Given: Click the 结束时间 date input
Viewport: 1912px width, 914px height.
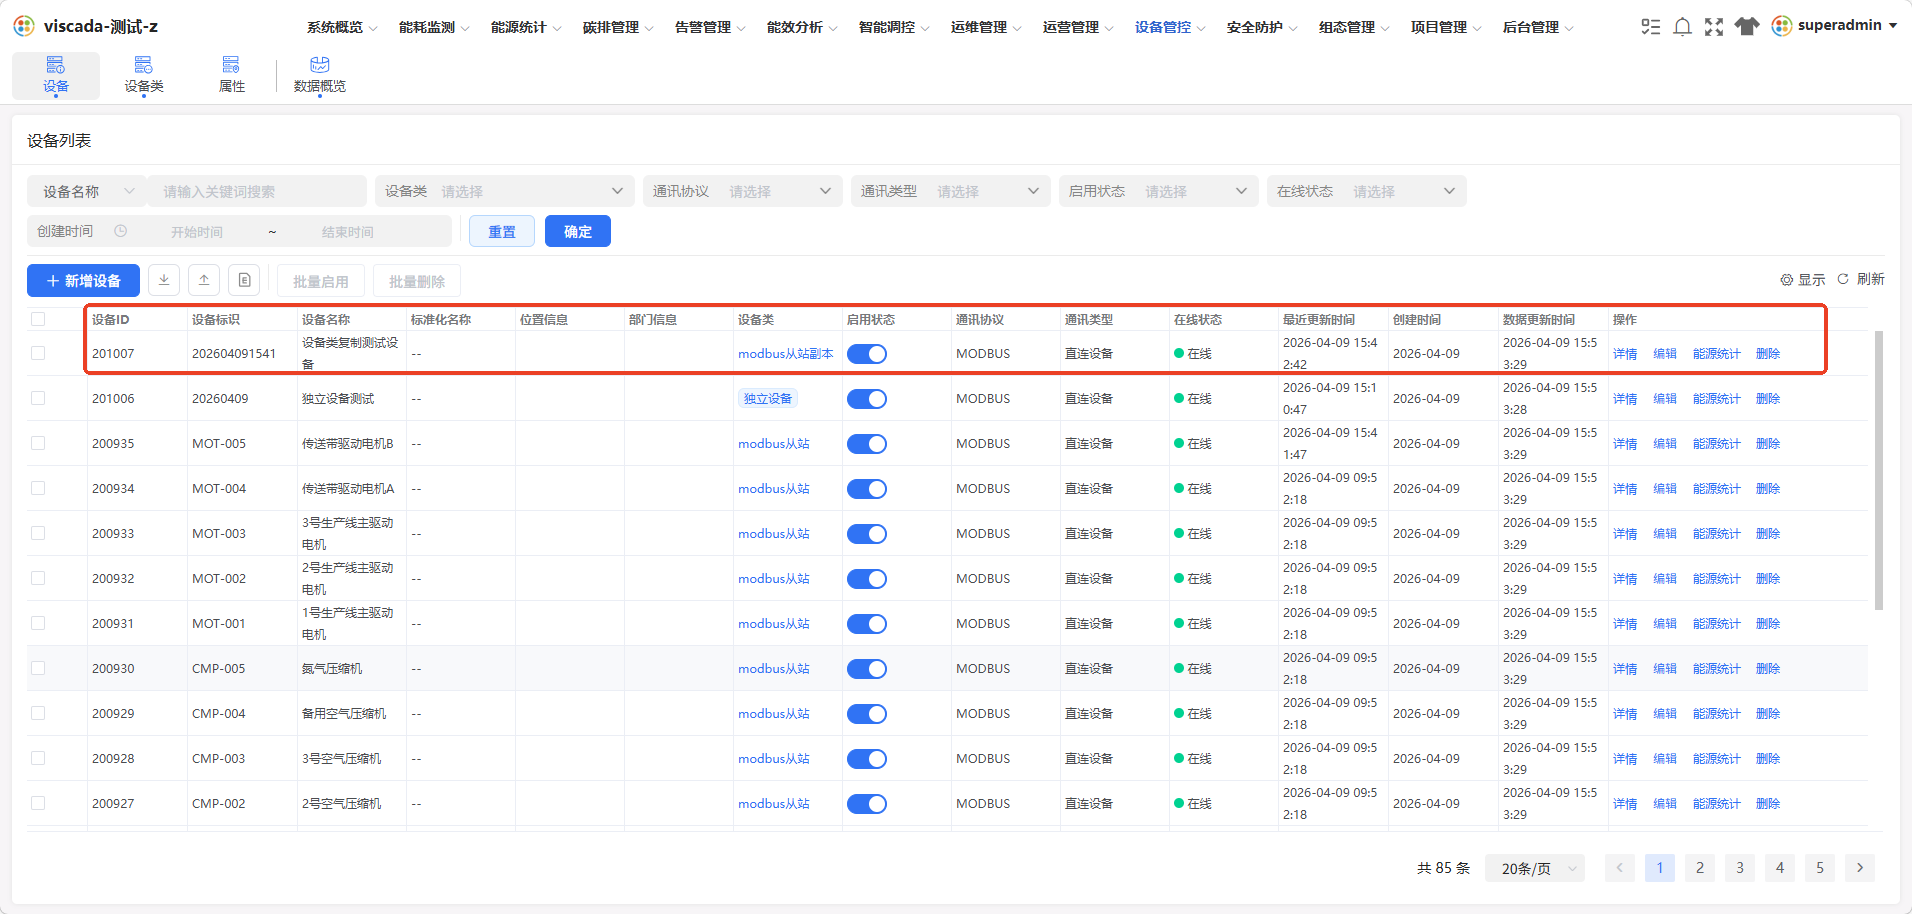Looking at the screenshot, I should 348,232.
